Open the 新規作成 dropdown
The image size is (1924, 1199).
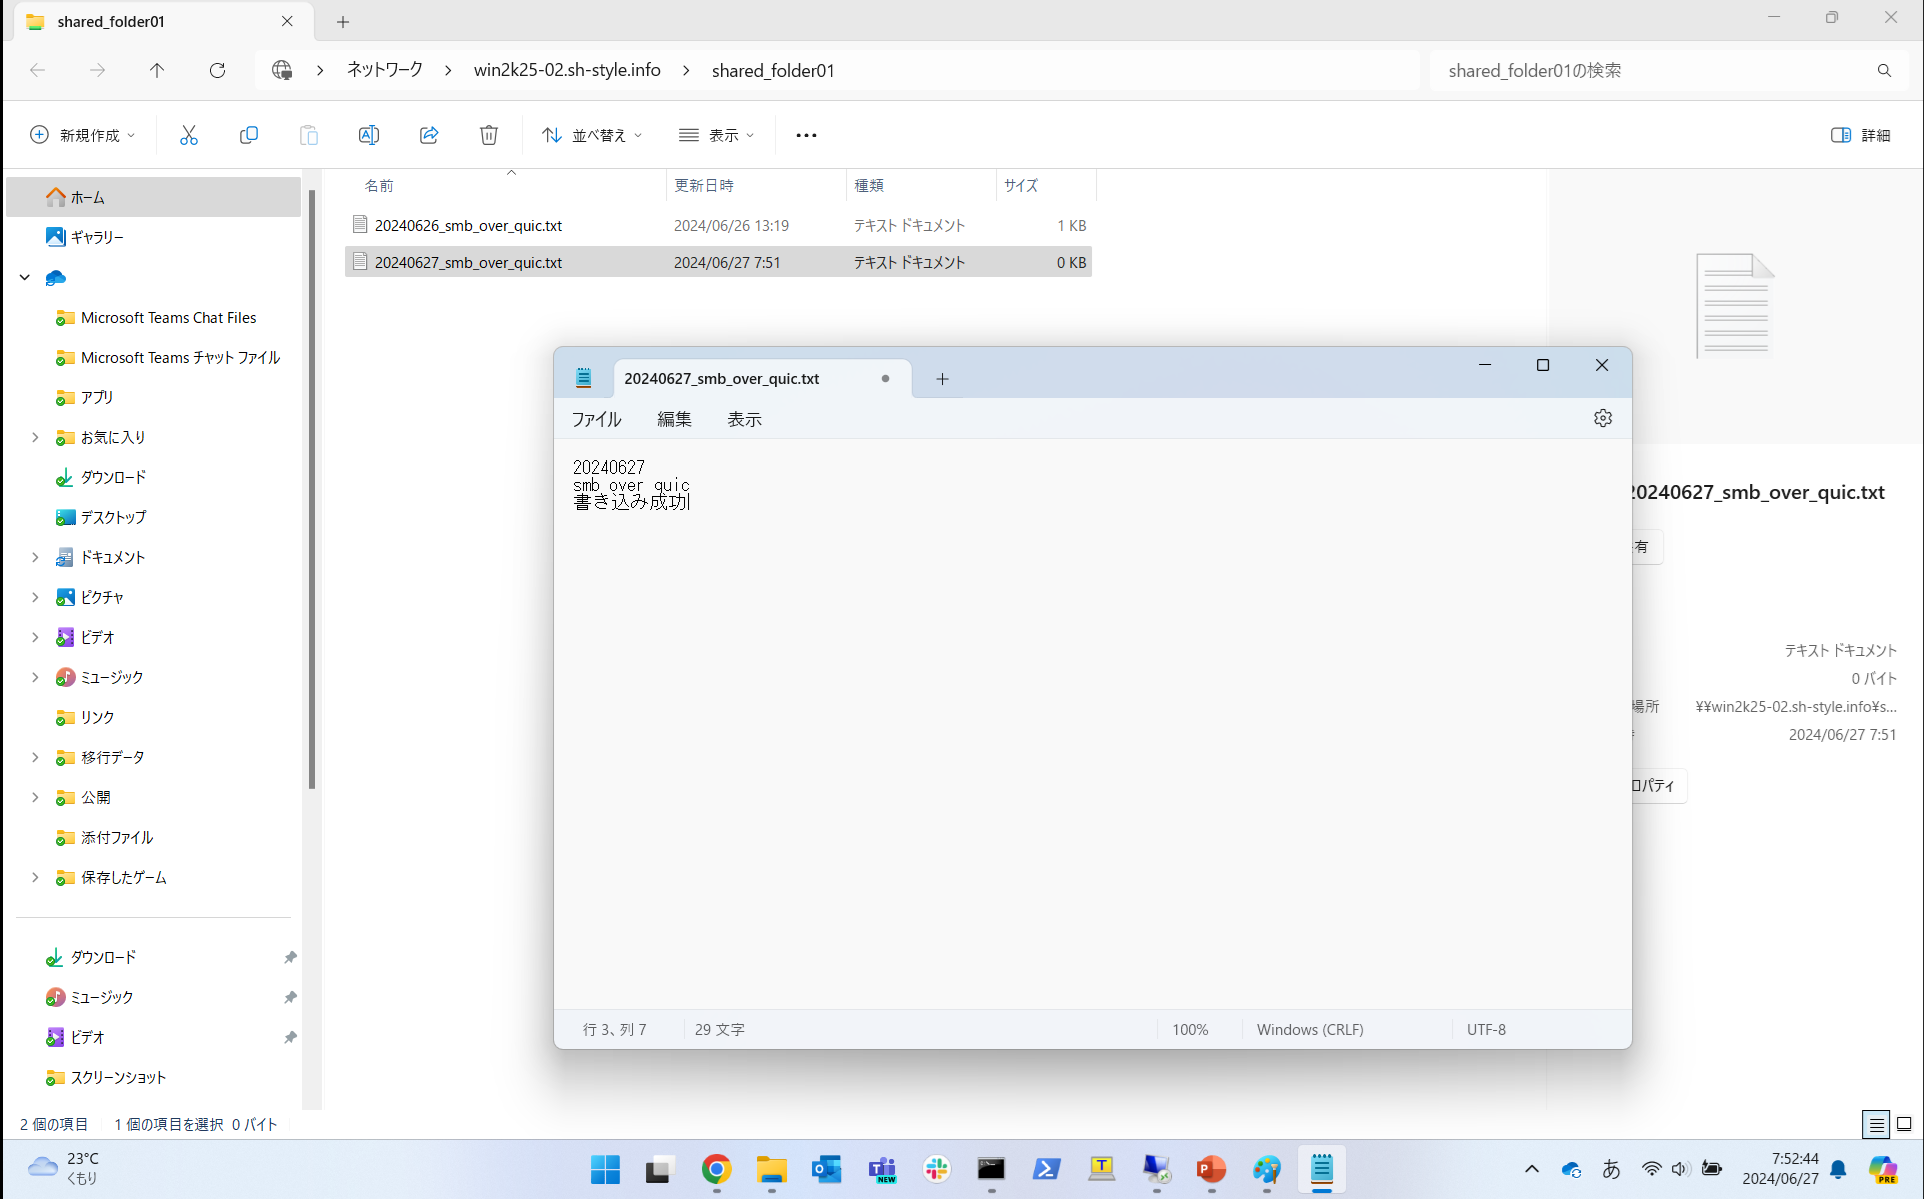(x=83, y=134)
